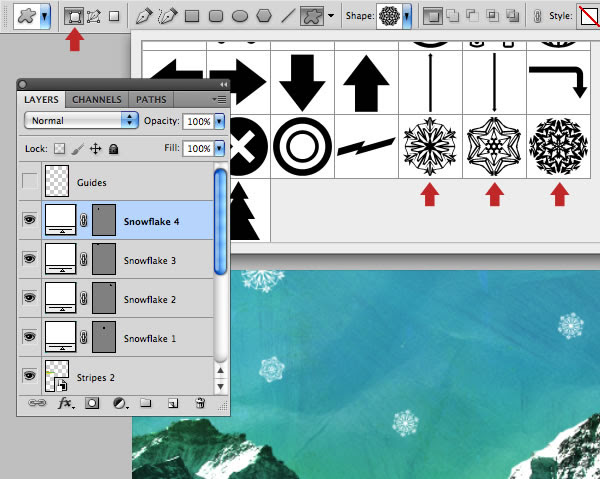Hide the Snowflake 4 layer
600x479 pixels.
coord(29,220)
